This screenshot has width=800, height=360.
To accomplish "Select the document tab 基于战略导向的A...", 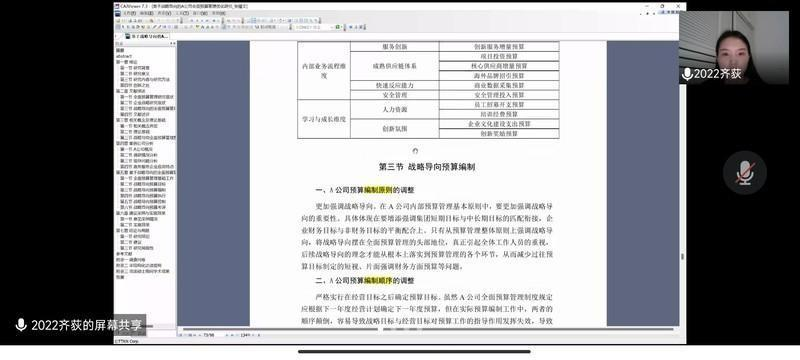I will [147, 37].
